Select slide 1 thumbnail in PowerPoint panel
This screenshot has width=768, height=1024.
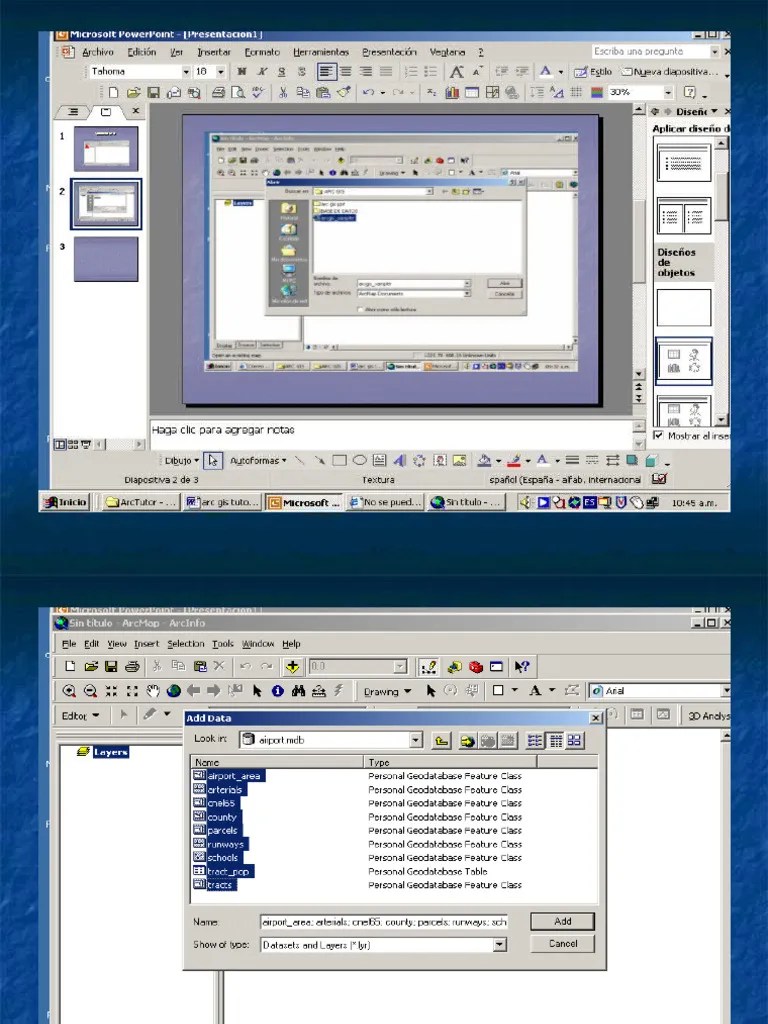click(x=106, y=149)
